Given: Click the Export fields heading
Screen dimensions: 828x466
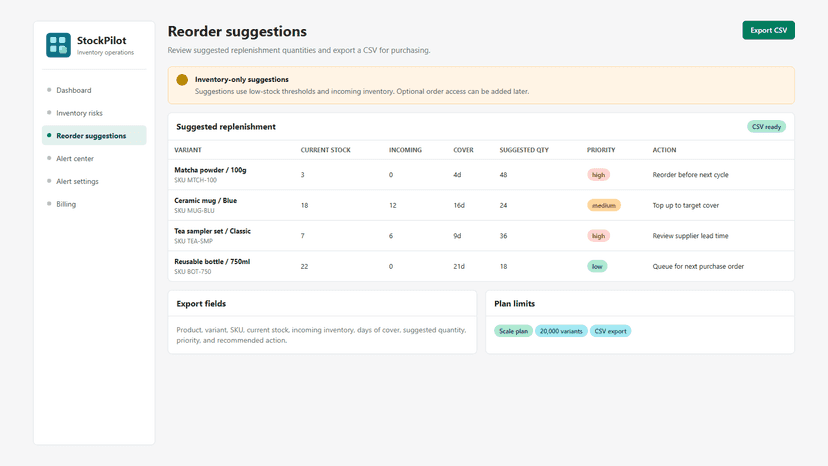Looking at the screenshot, I should point(201,304).
